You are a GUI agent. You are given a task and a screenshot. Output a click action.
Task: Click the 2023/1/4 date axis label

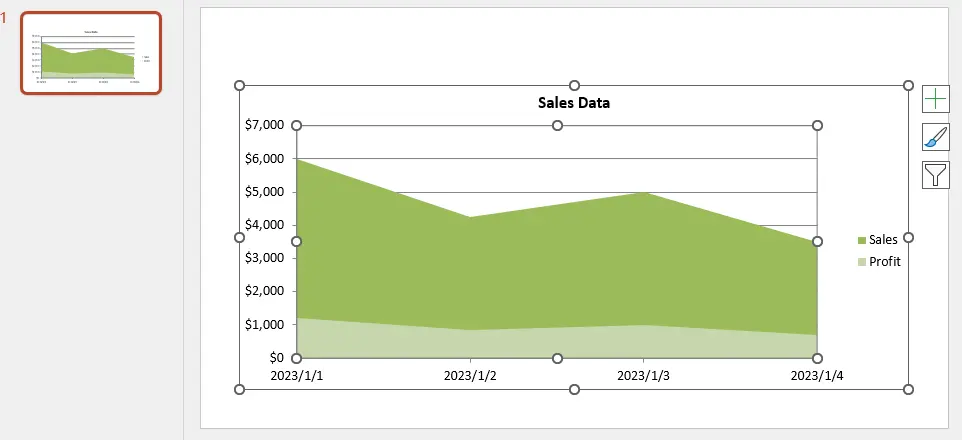817,377
